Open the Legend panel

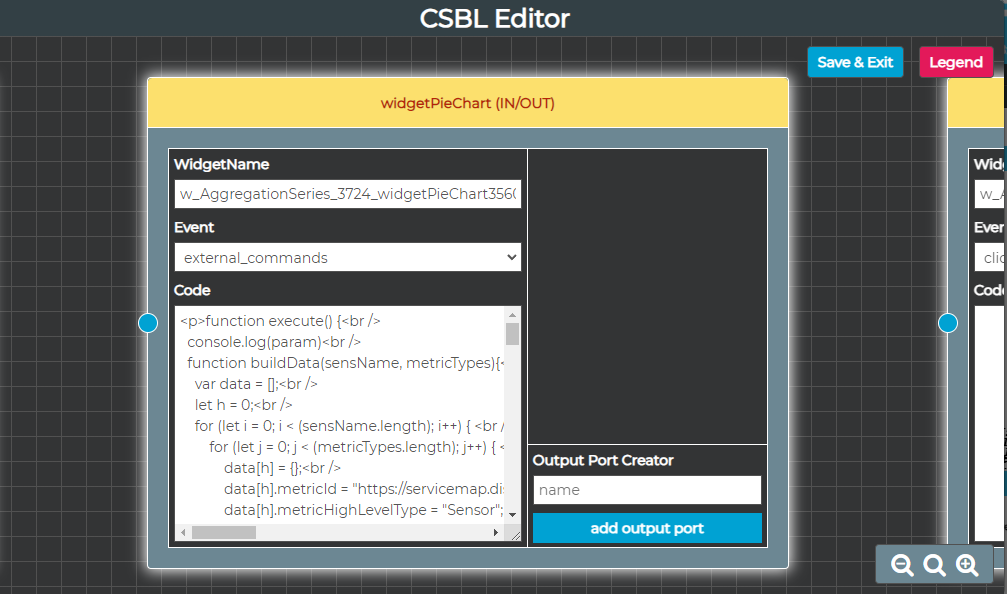pos(955,62)
